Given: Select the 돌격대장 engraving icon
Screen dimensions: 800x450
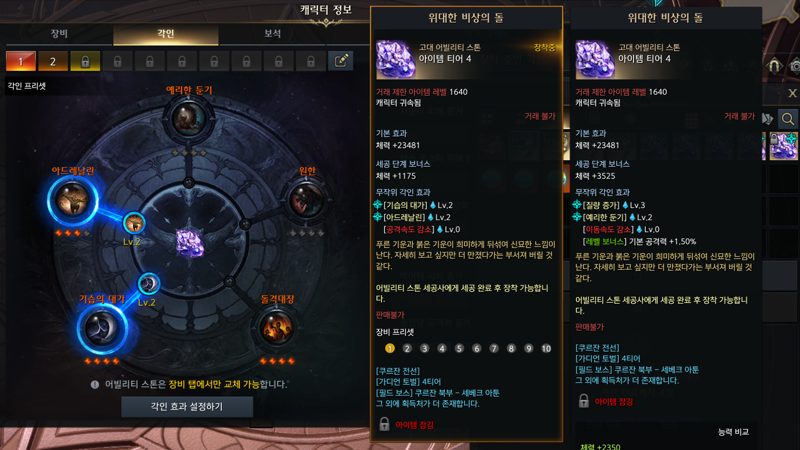Looking at the screenshot, I should point(276,328).
